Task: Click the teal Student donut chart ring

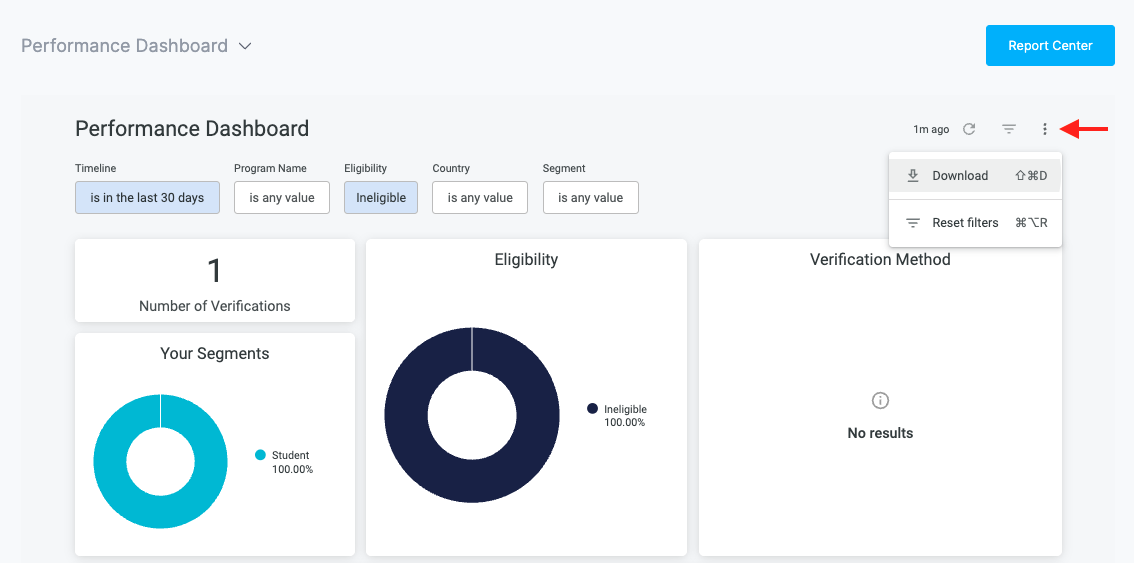Action: pos(110,461)
